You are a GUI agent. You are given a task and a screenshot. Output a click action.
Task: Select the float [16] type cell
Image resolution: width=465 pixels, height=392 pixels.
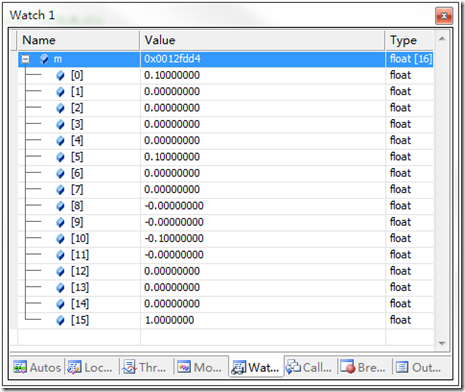(410, 59)
